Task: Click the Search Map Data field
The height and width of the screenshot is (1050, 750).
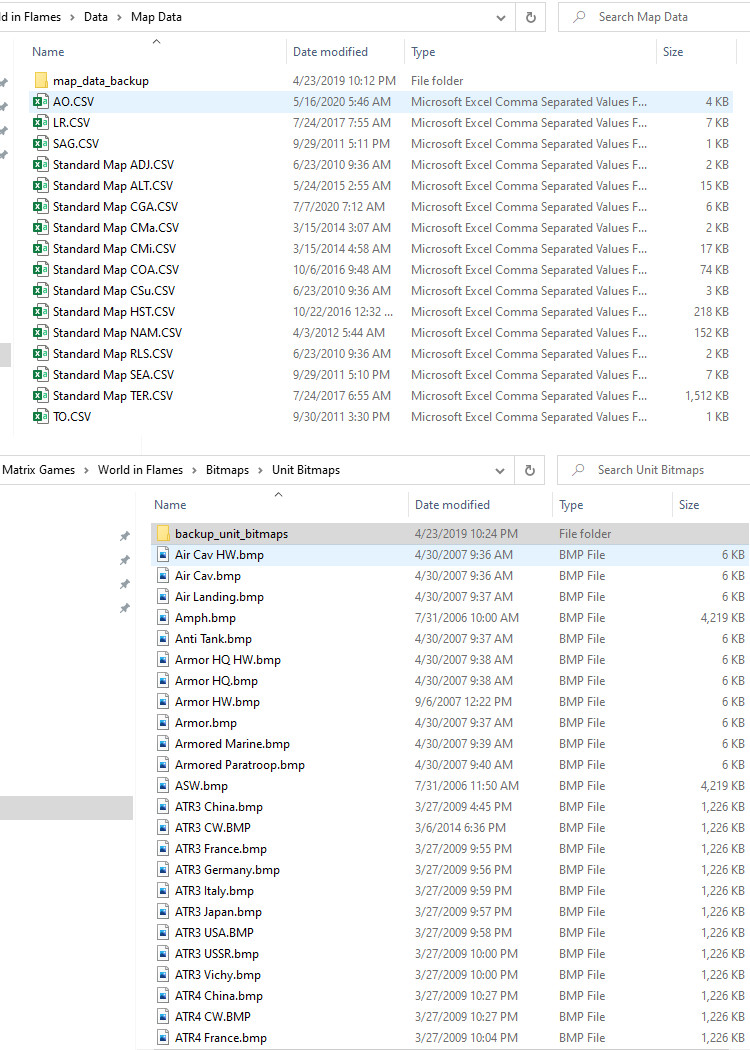Action: click(x=654, y=17)
